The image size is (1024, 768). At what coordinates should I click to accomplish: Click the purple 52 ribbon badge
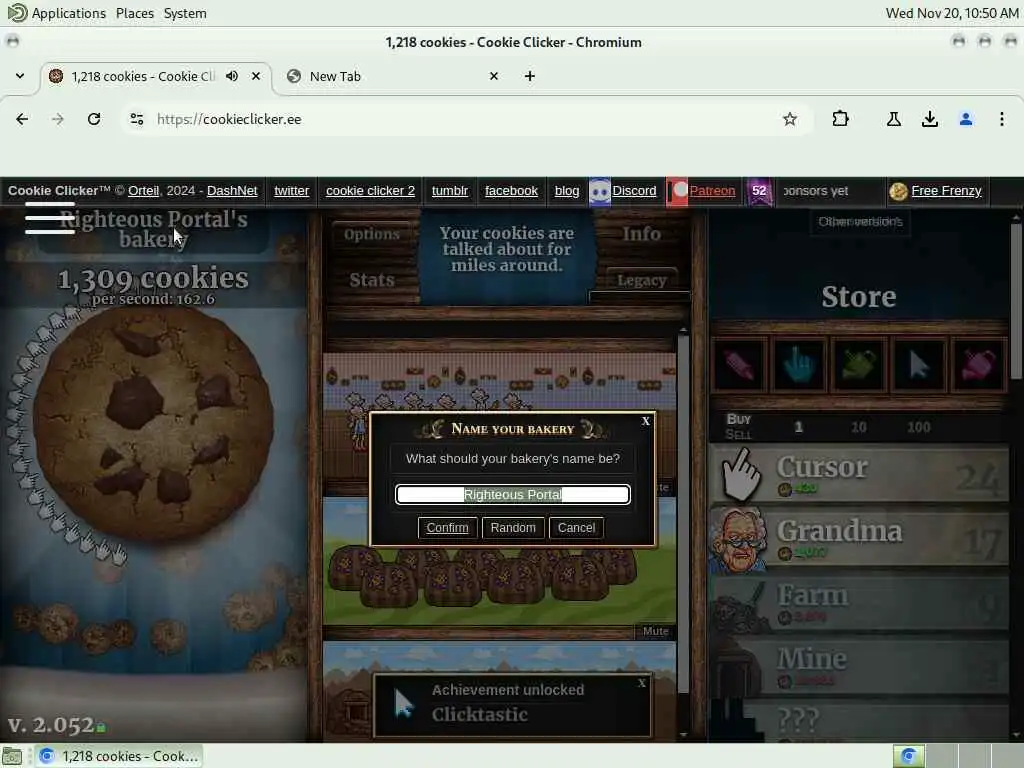760,192
